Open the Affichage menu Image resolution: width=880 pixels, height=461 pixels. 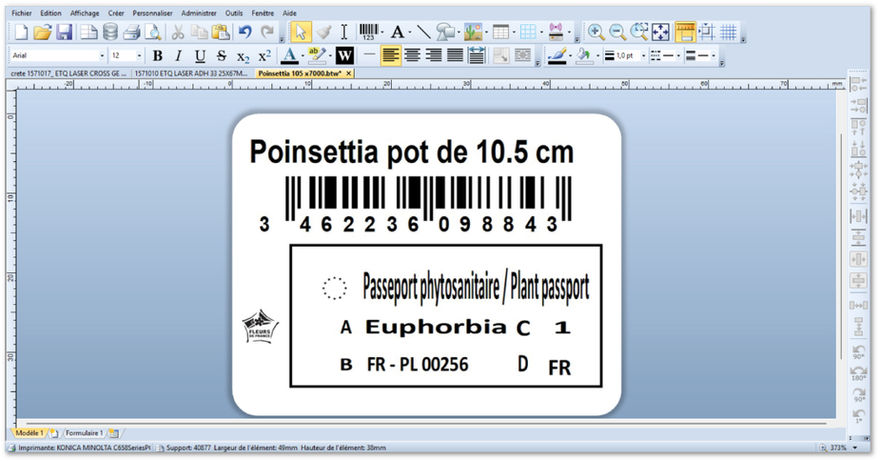84,13
